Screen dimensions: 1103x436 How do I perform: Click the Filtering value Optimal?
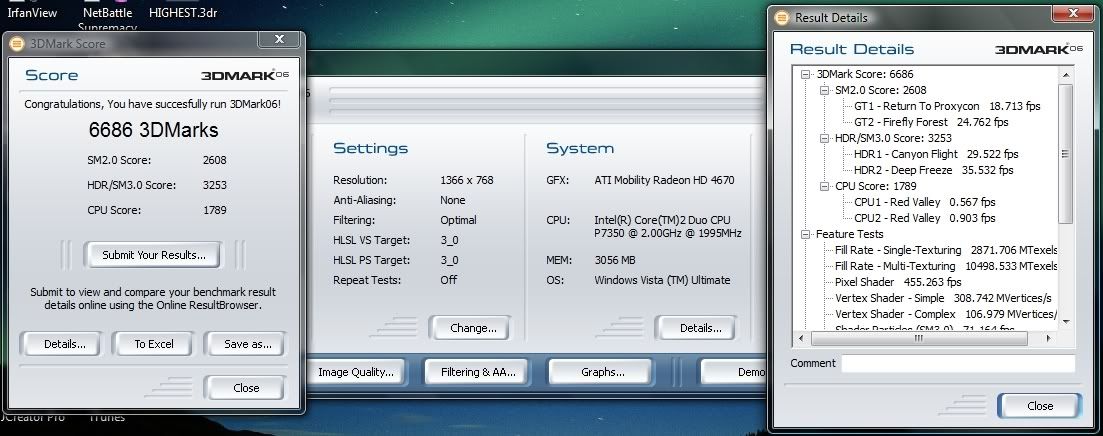[458, 220]
